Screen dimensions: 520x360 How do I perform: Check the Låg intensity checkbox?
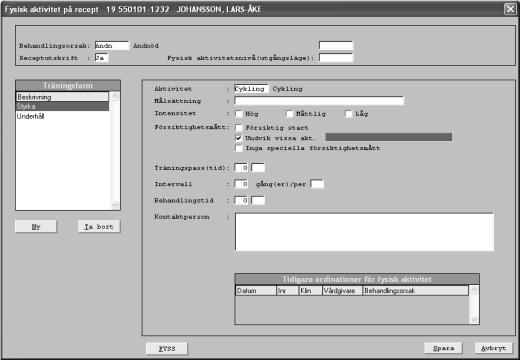tap(348, 114)
